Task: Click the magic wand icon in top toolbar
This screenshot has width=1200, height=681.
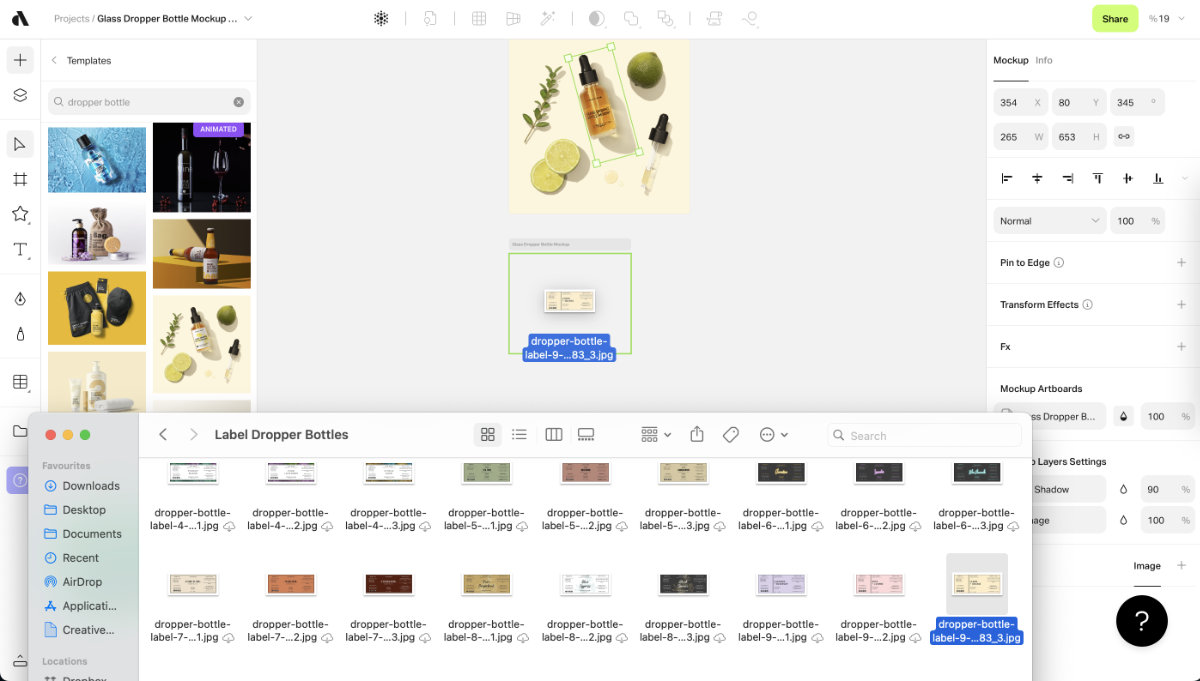Action: (547, 18)
